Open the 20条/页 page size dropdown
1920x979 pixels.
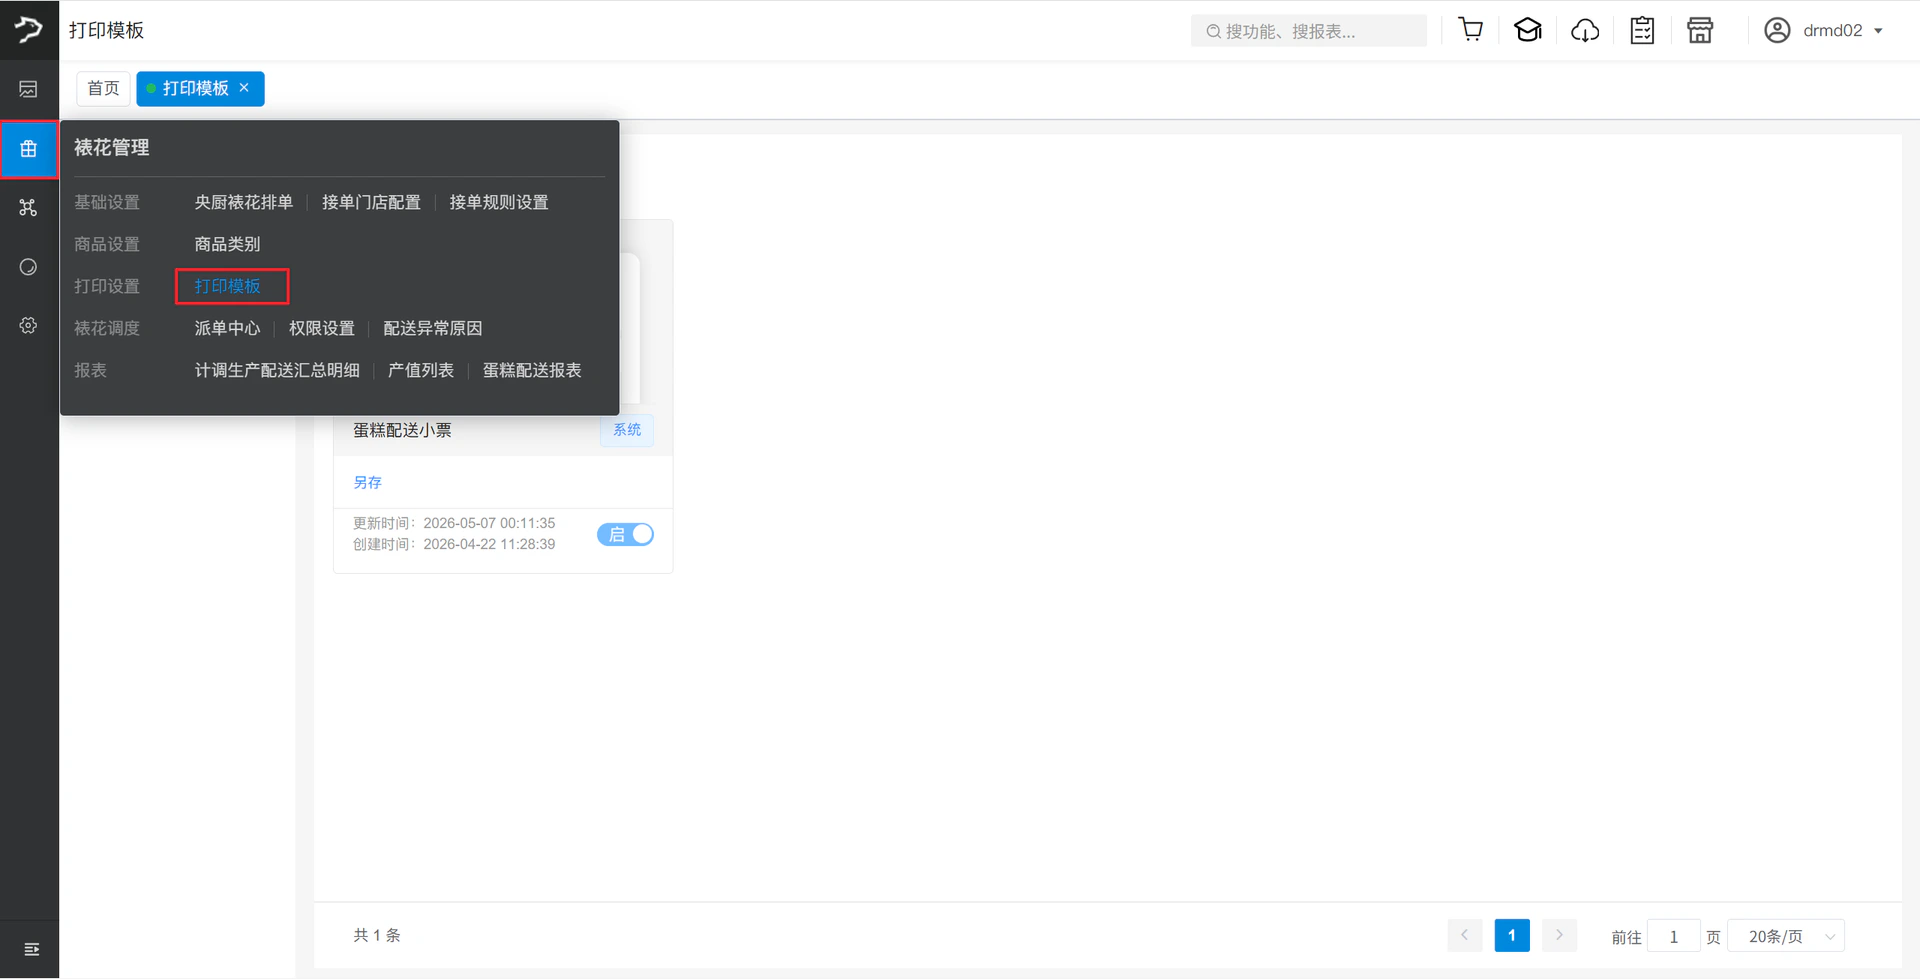pyautogui.click(x=1786, y=936)
